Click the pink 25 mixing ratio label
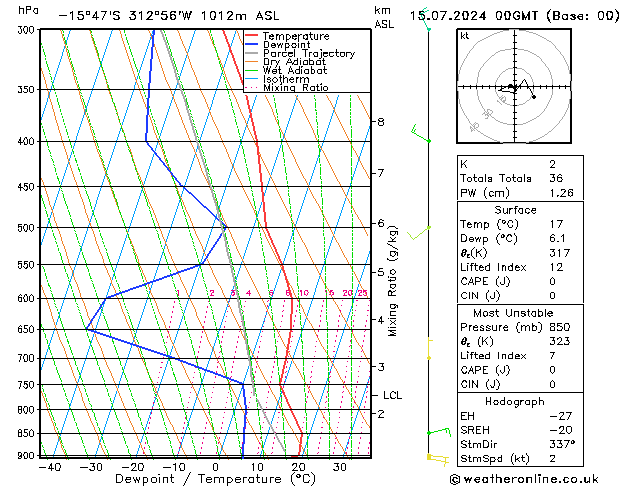The width and height of the screenshot is (629, 486). (x=362, y=293)
